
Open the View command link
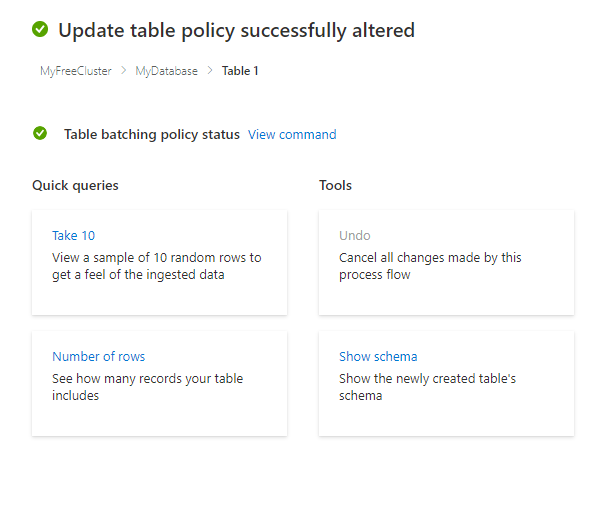(292, 135)
